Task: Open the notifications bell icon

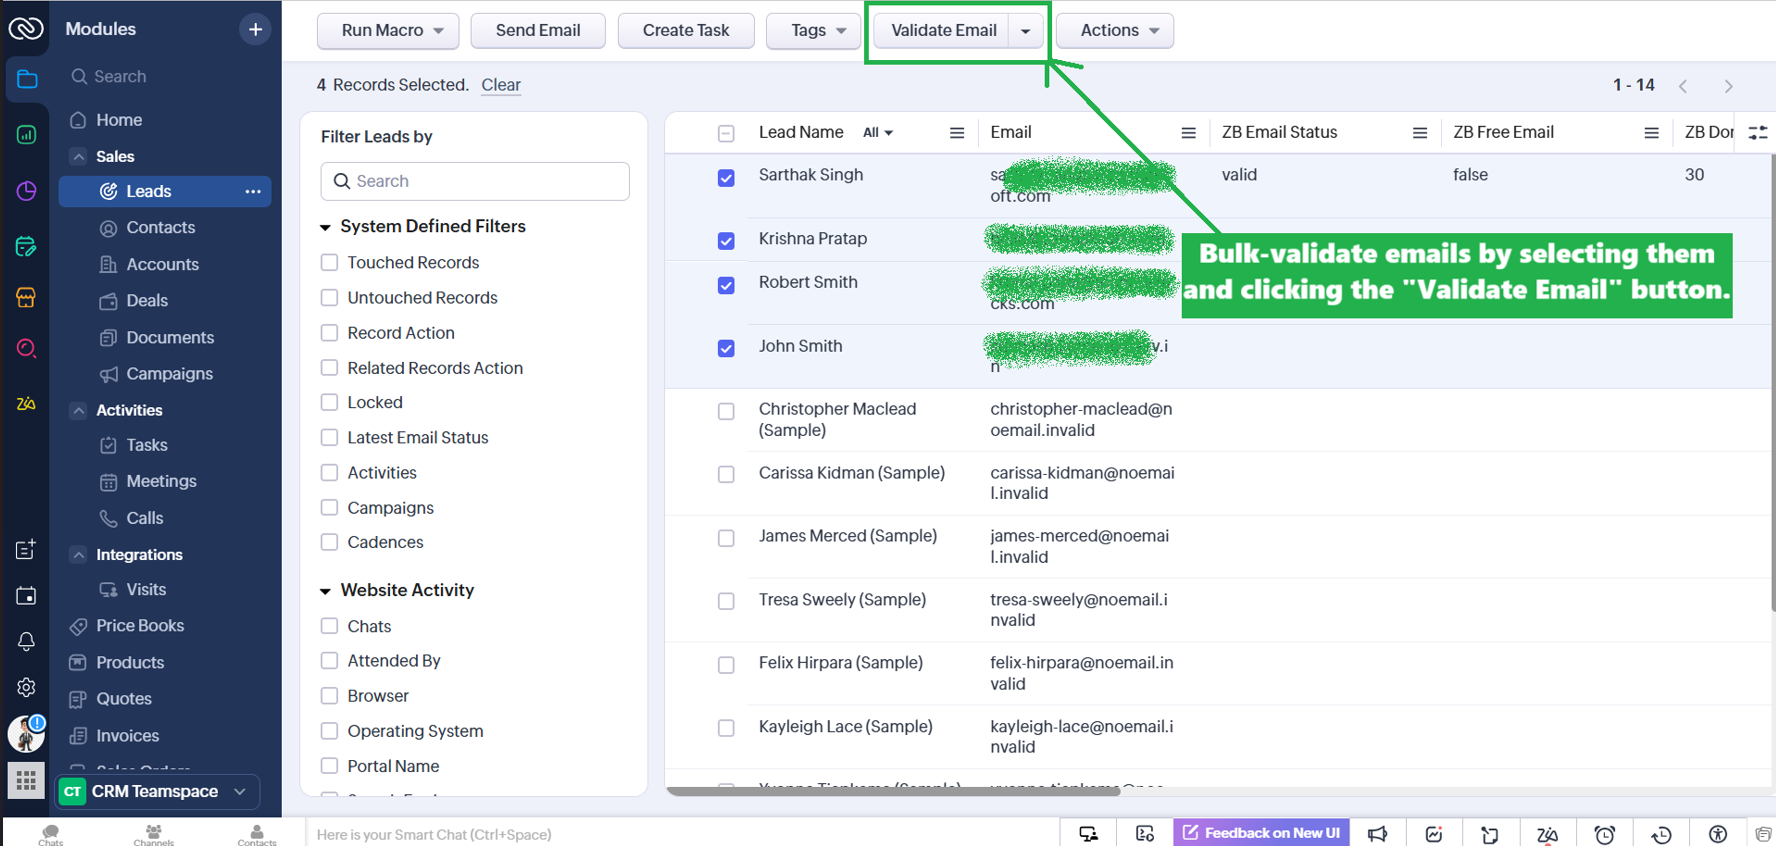Action: [x=26, y=642]
